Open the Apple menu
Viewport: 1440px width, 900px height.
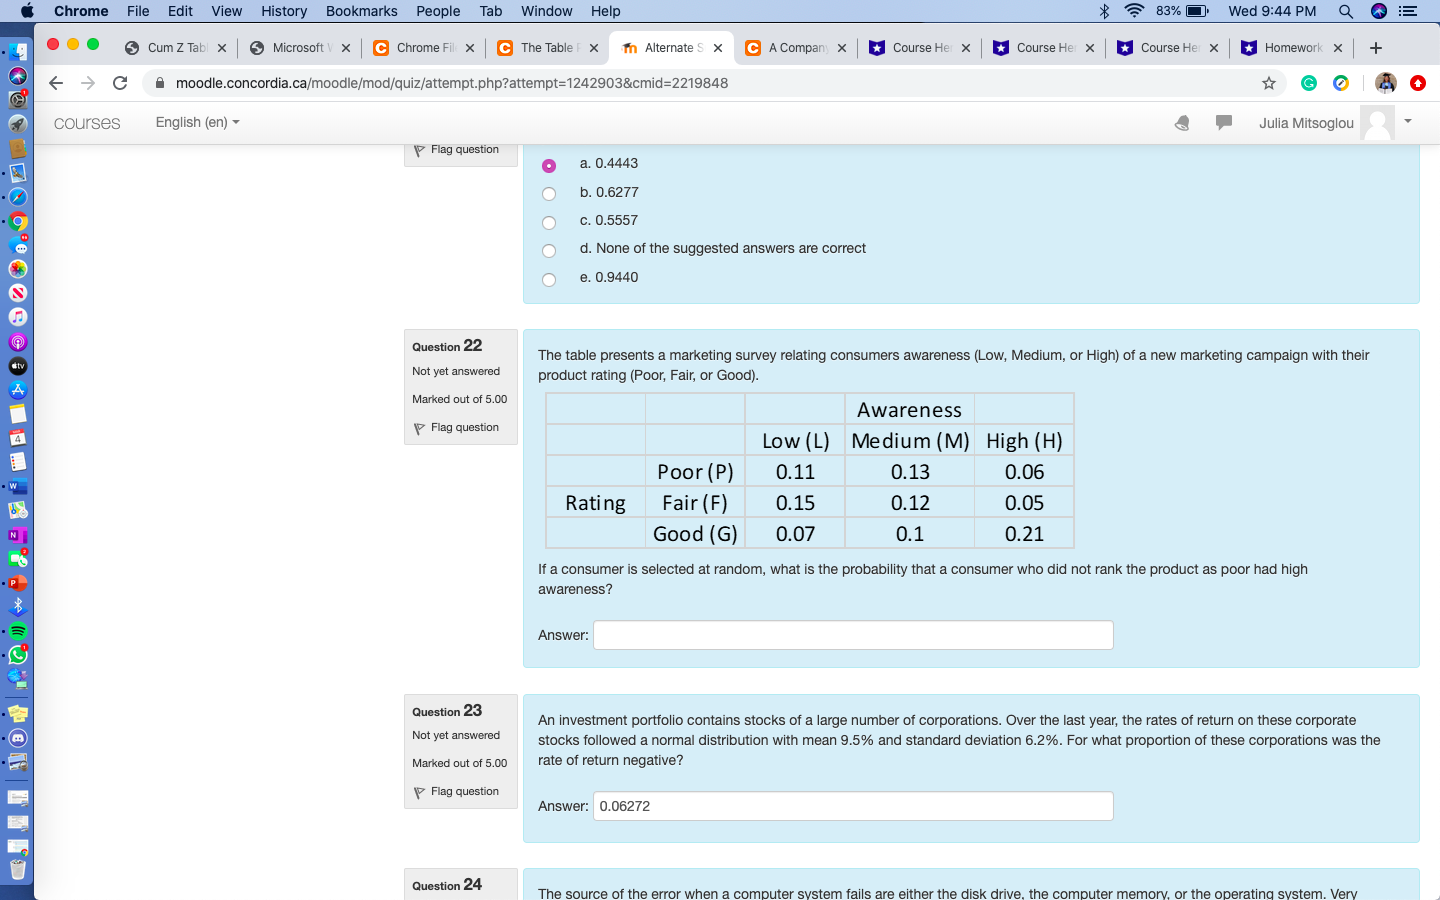pyautogui.click(x=27, y=11)
